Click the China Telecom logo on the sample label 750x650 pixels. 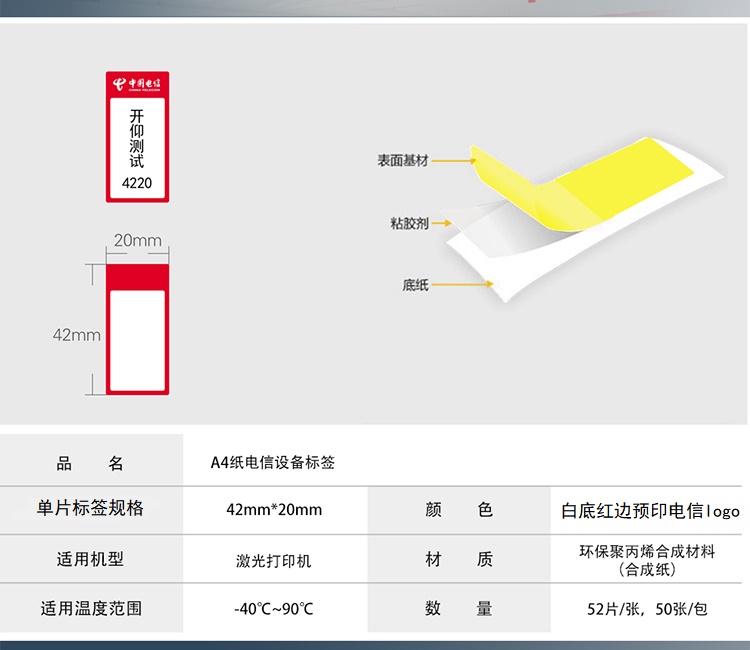coord(137,84)
